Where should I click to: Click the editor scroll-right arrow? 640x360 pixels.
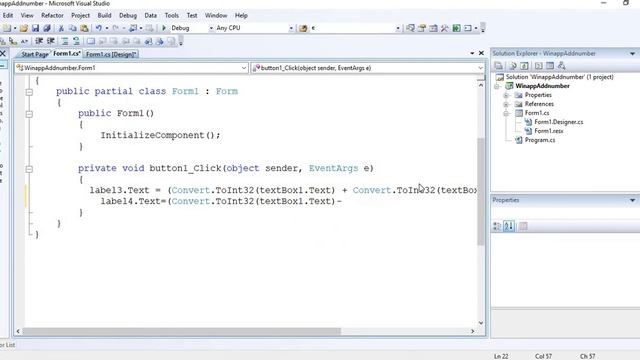coord(472,331)
